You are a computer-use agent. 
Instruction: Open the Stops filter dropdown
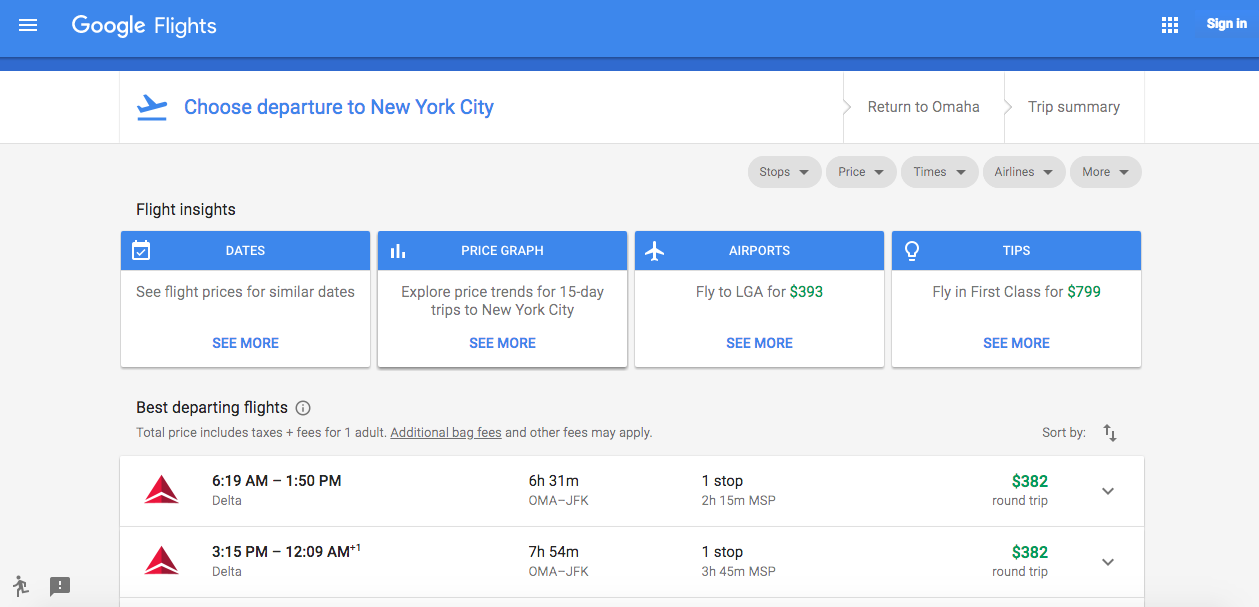click(785, 172)
